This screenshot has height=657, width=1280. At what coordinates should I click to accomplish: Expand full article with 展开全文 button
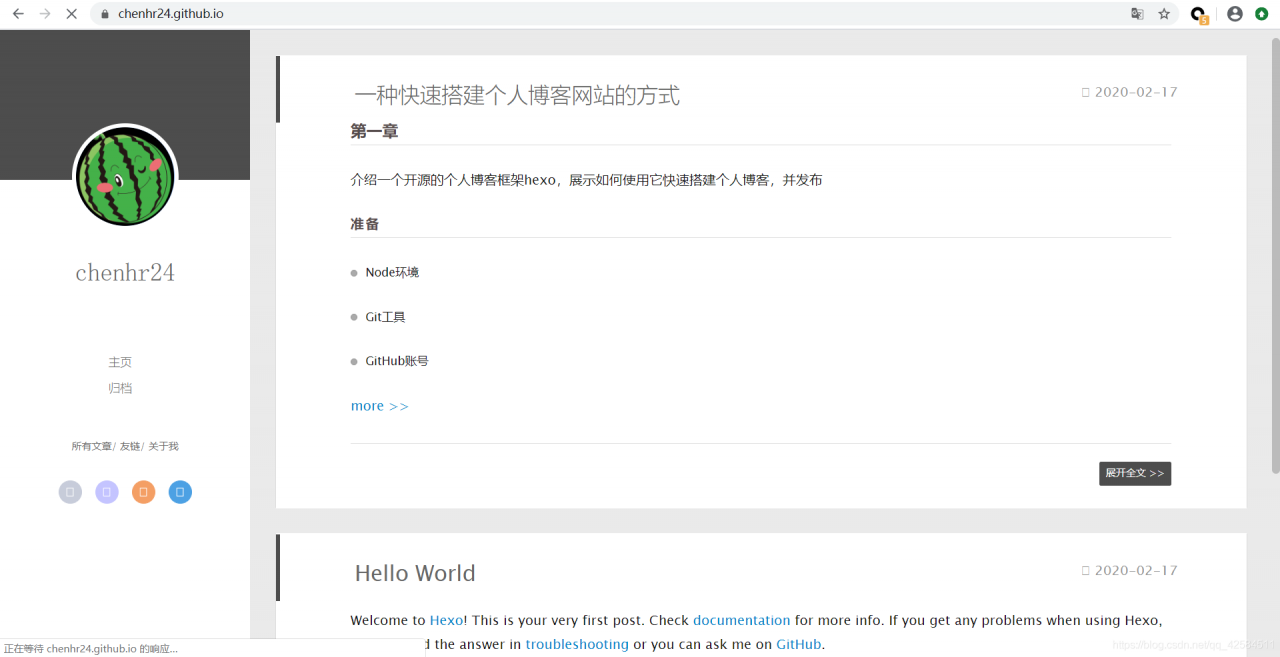pos(1134,473)
